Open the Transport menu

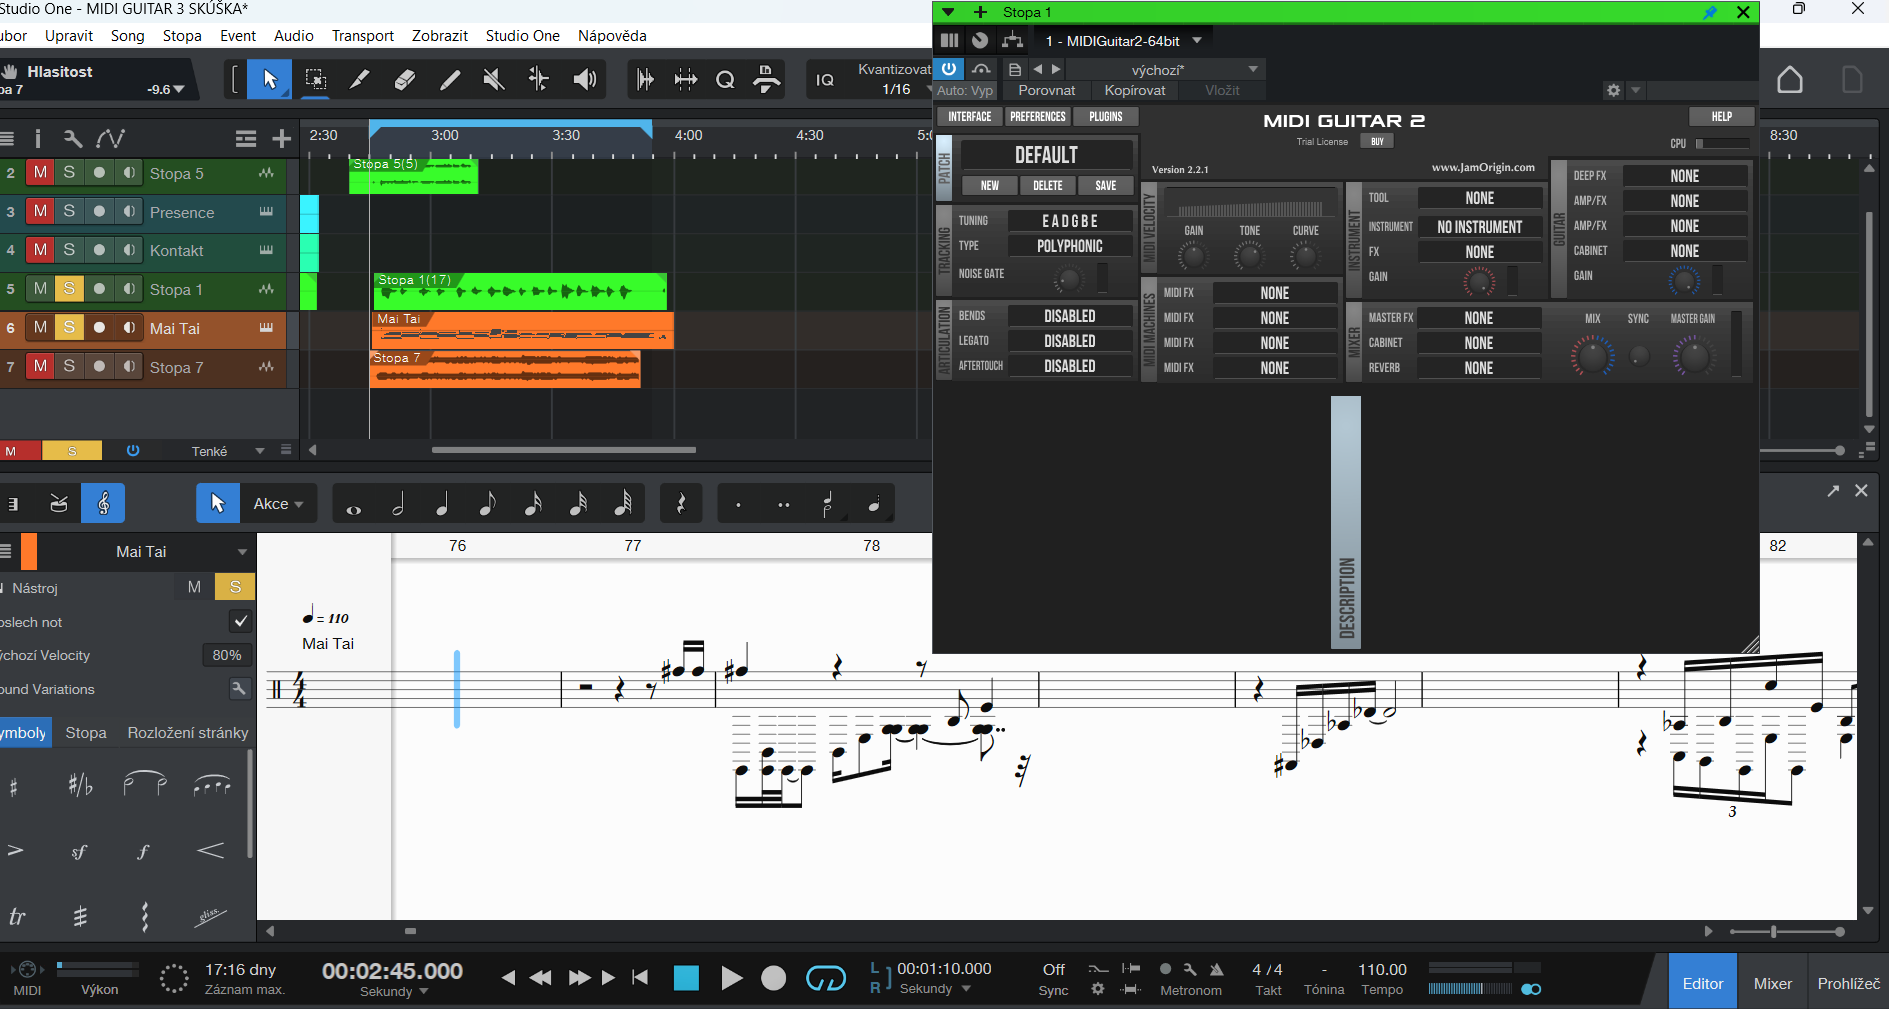point(362,35)
